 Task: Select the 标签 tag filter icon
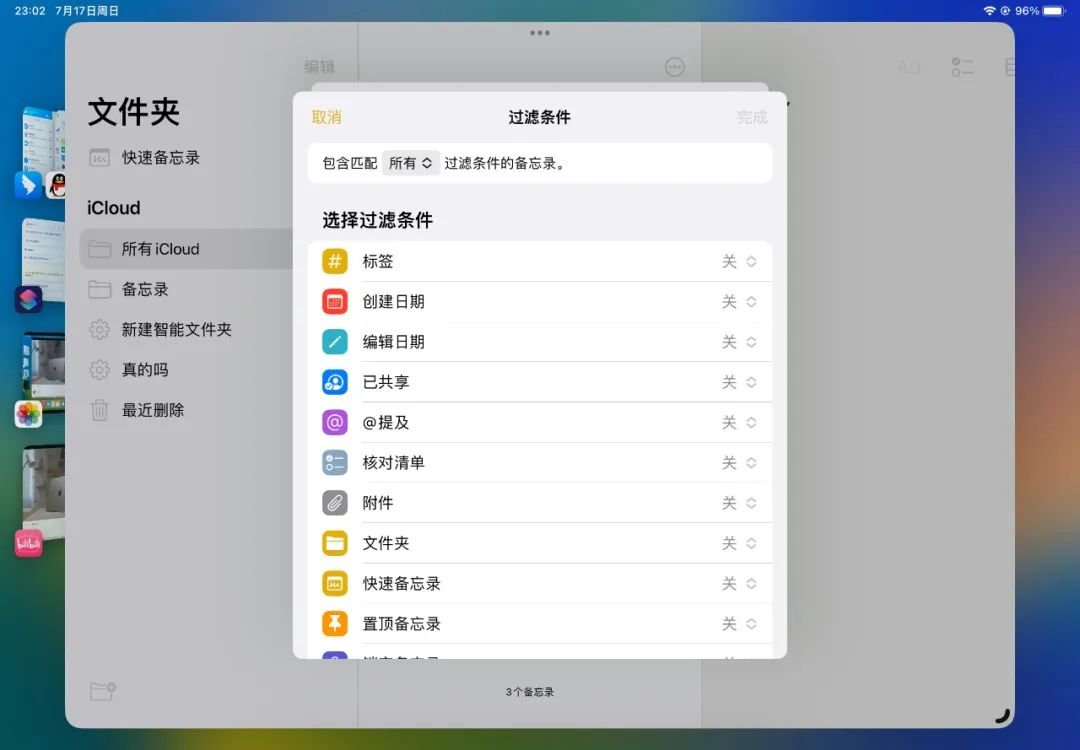[x=334, y=261]
